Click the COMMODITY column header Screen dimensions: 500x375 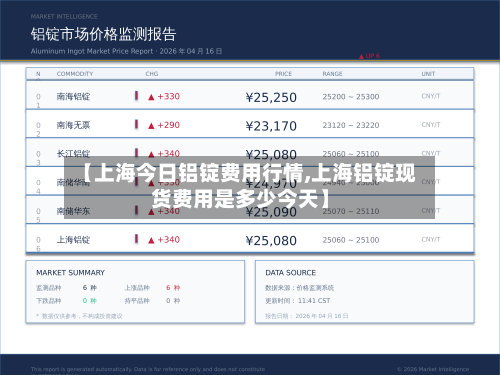[x=75, y=74]
